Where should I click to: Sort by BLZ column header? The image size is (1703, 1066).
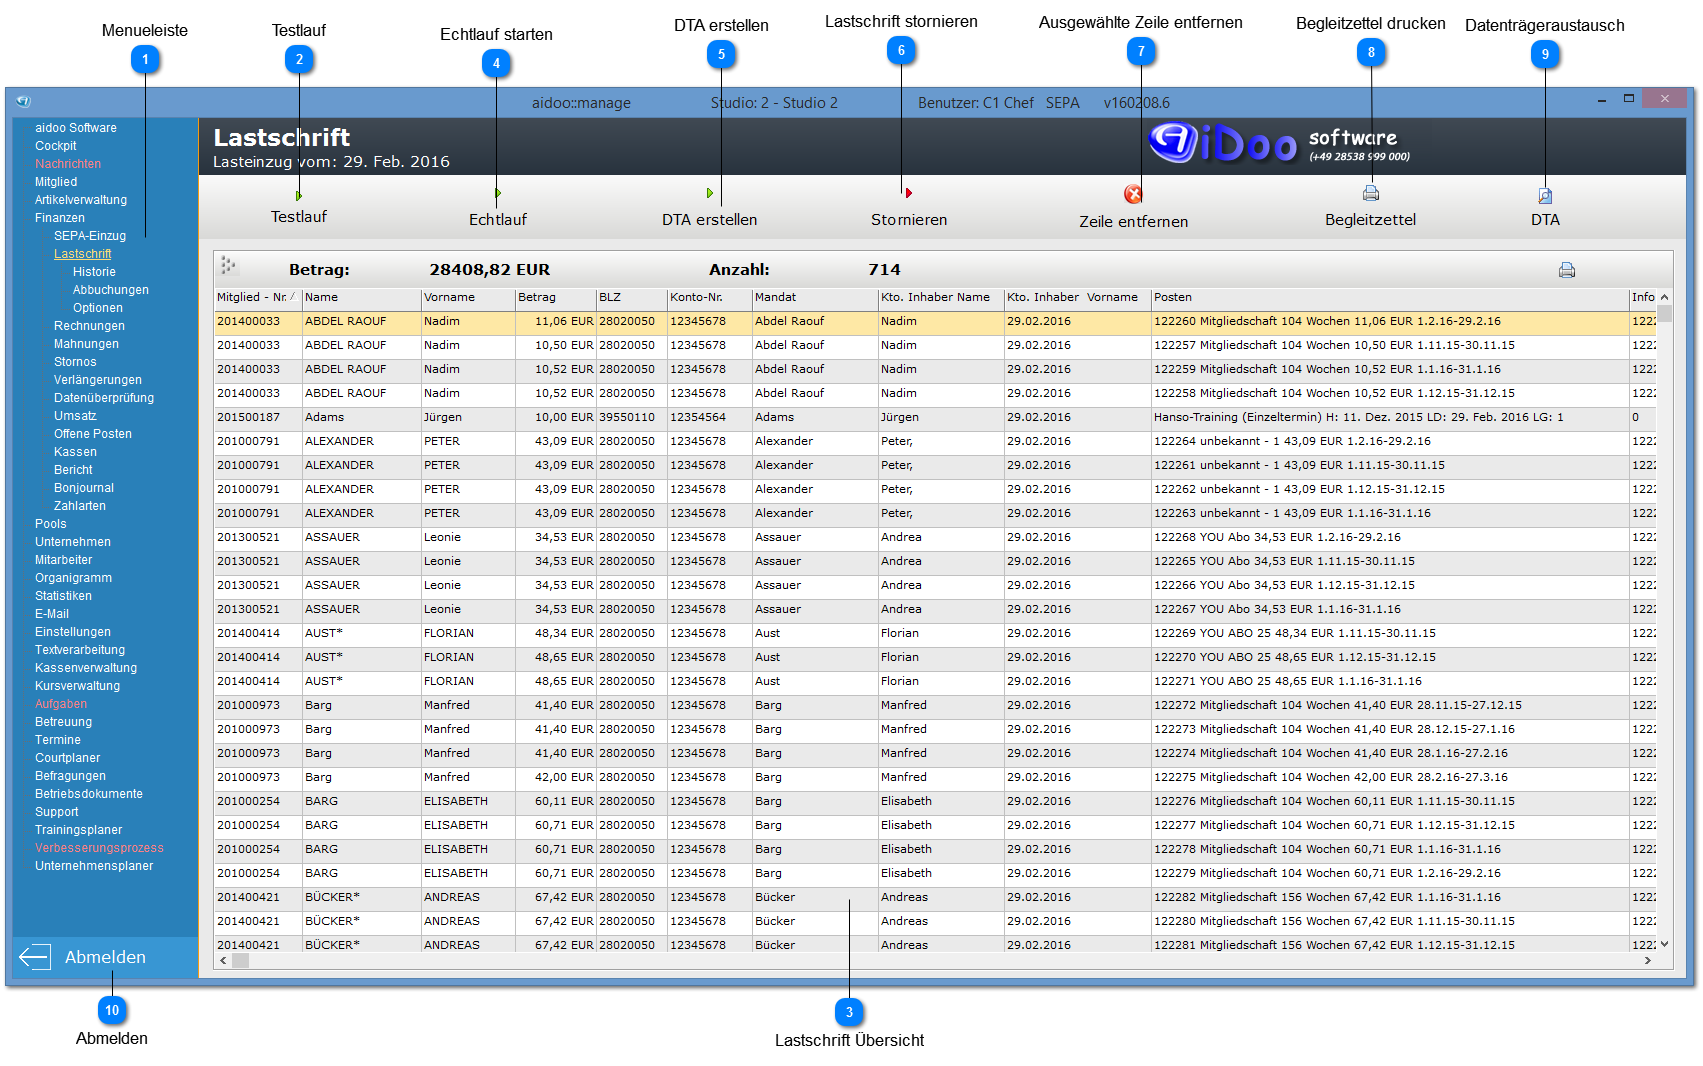pos(631,297)
